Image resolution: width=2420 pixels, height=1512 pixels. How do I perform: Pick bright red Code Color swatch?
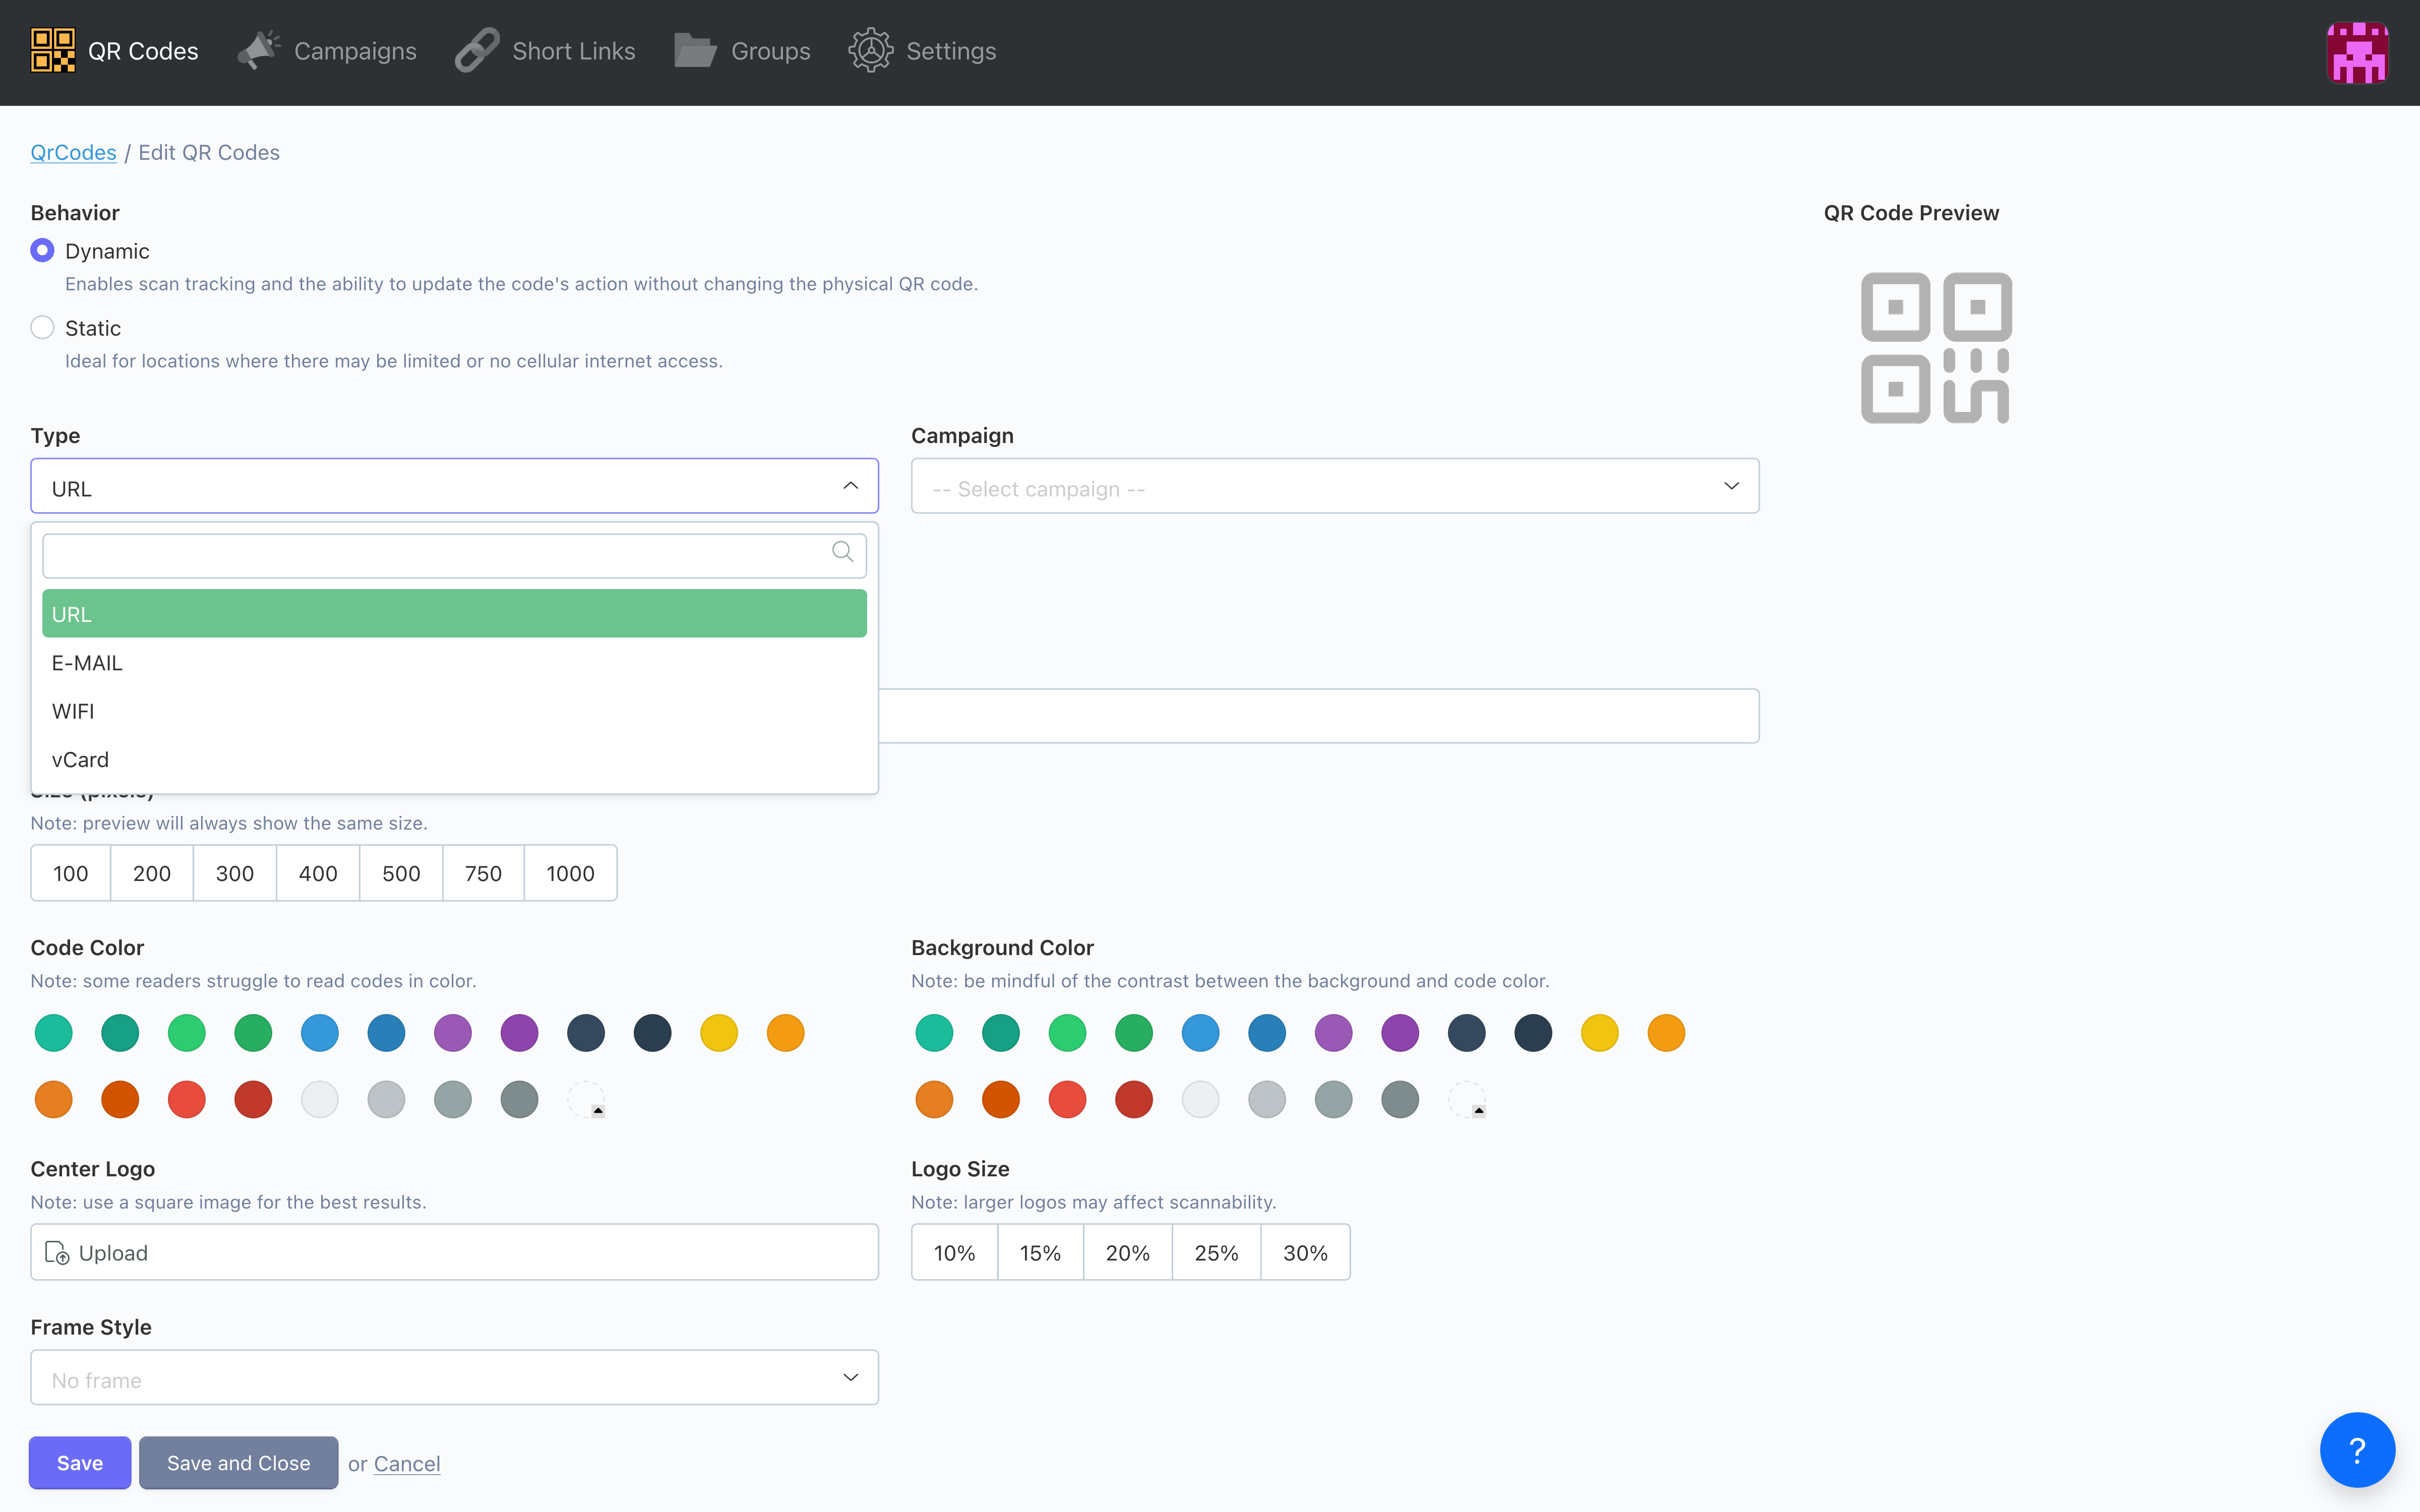(186, 1099)
